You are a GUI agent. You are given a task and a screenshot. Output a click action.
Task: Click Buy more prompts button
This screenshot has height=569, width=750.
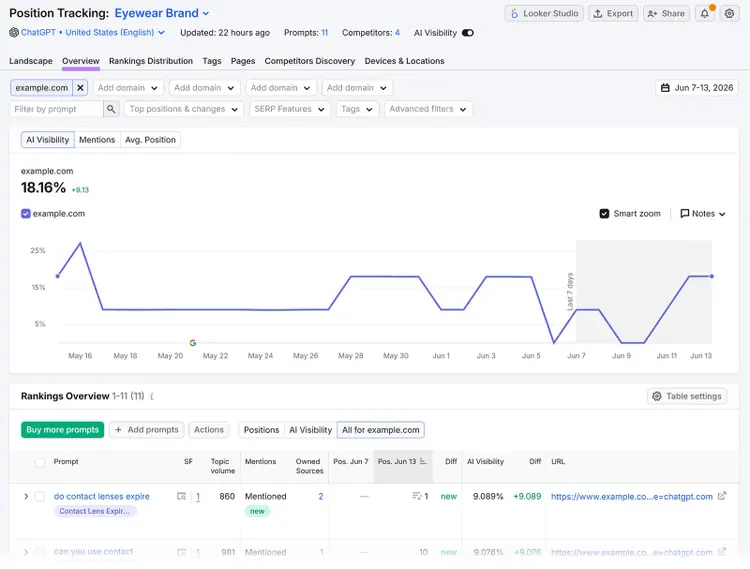pos(63,430)
